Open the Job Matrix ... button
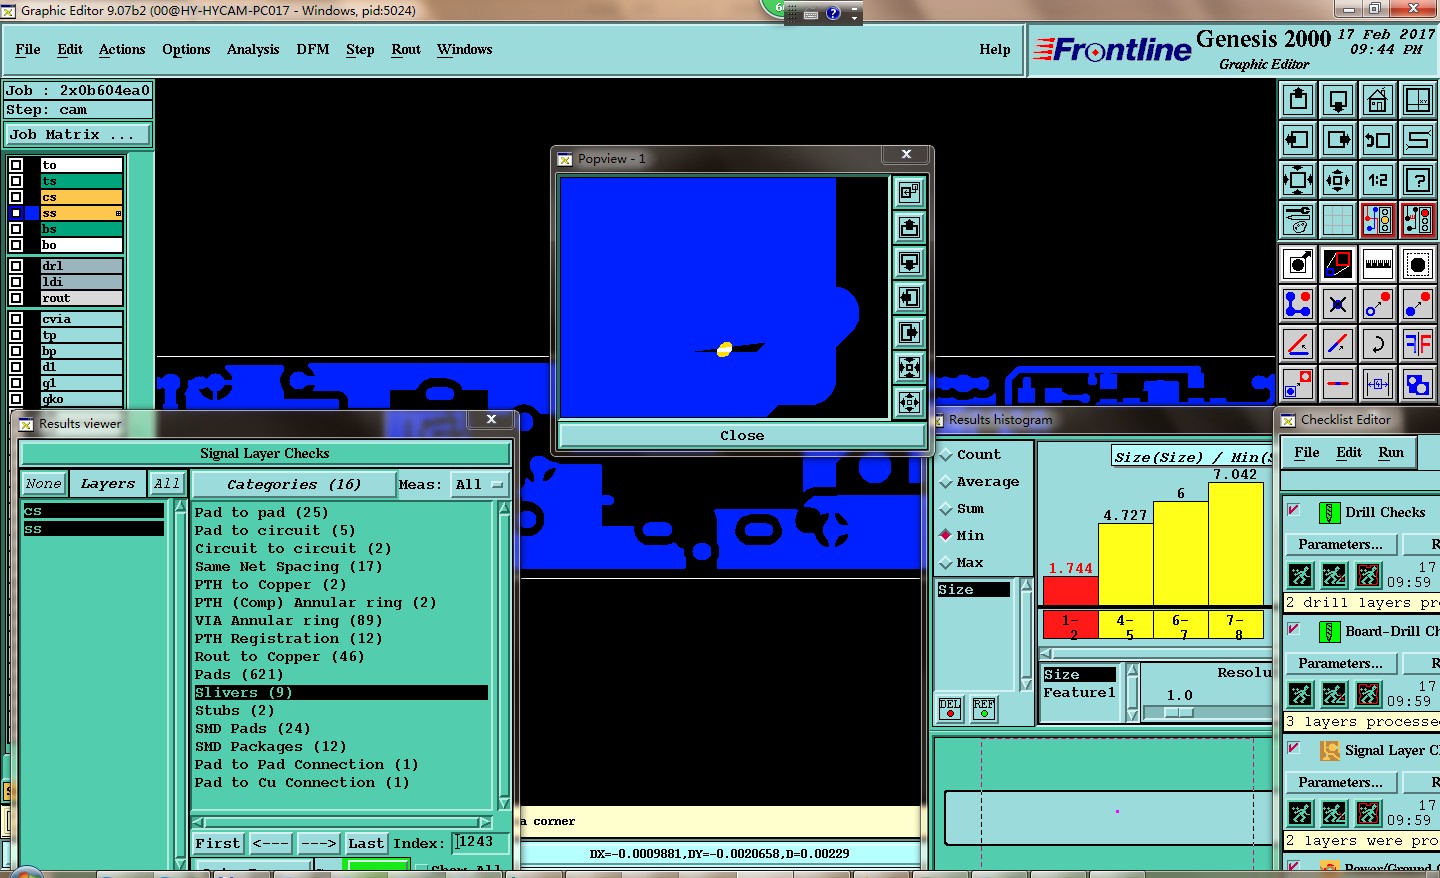The image size is (1440, 878). tap(77, 134)
